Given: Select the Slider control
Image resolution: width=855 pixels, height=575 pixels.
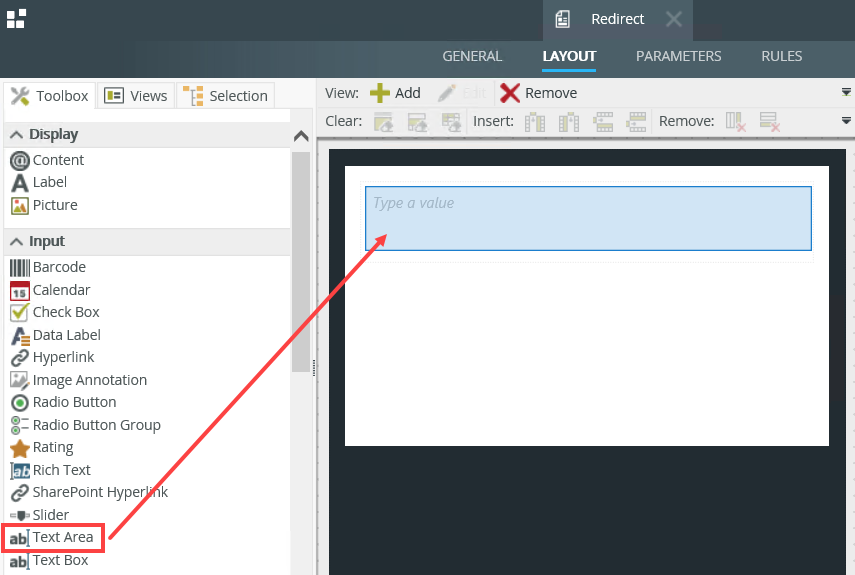Looking at the screenshot, I should (40, 515).
